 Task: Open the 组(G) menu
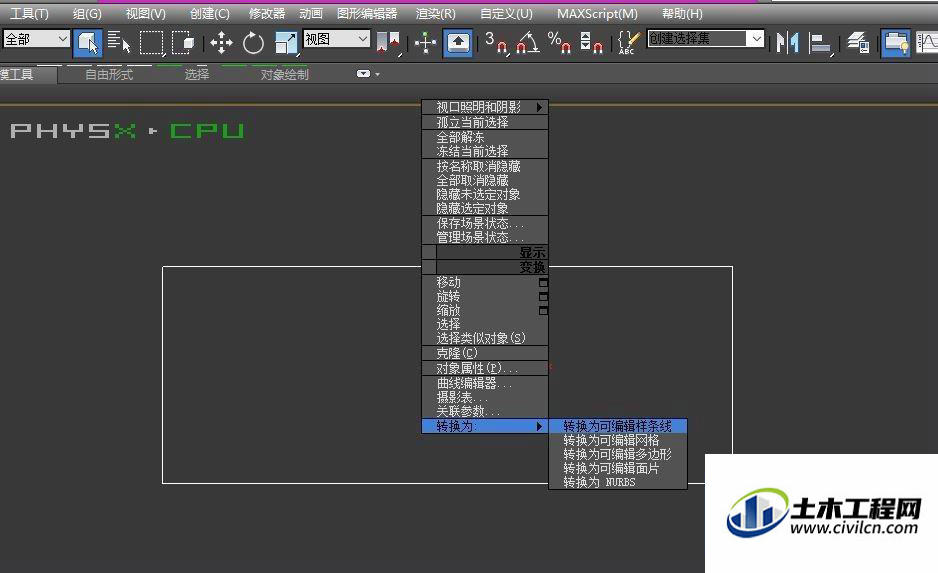pyautogui.click(x=87, y=13)
